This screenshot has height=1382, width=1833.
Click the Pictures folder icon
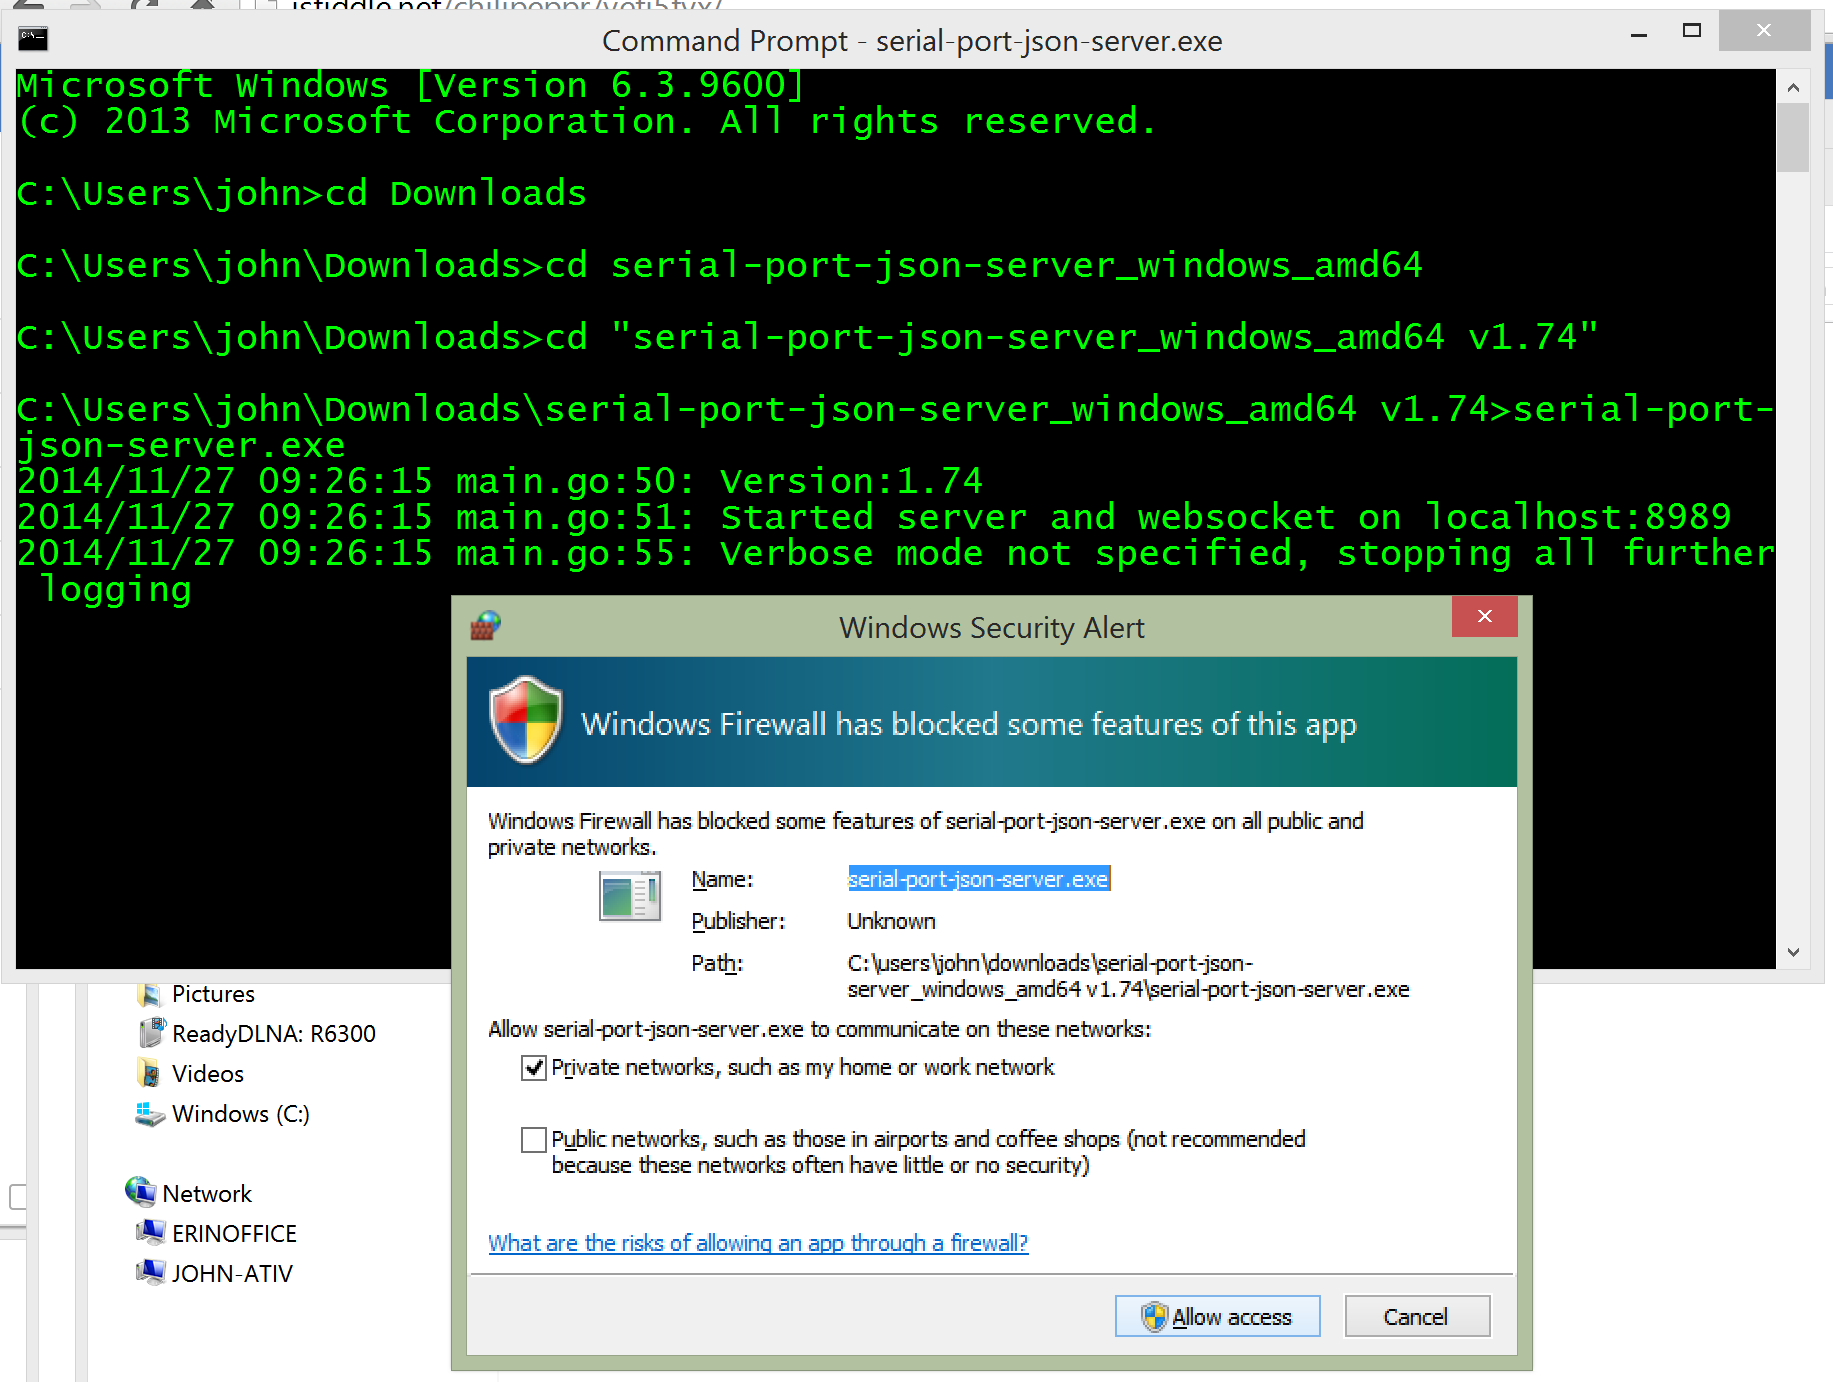tap(149, 994)
